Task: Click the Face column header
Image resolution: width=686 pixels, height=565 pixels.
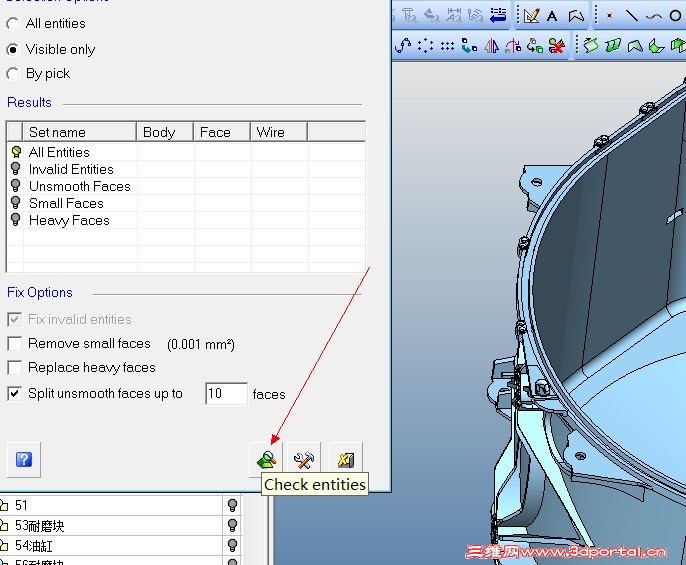Action: tap(222, 132)
